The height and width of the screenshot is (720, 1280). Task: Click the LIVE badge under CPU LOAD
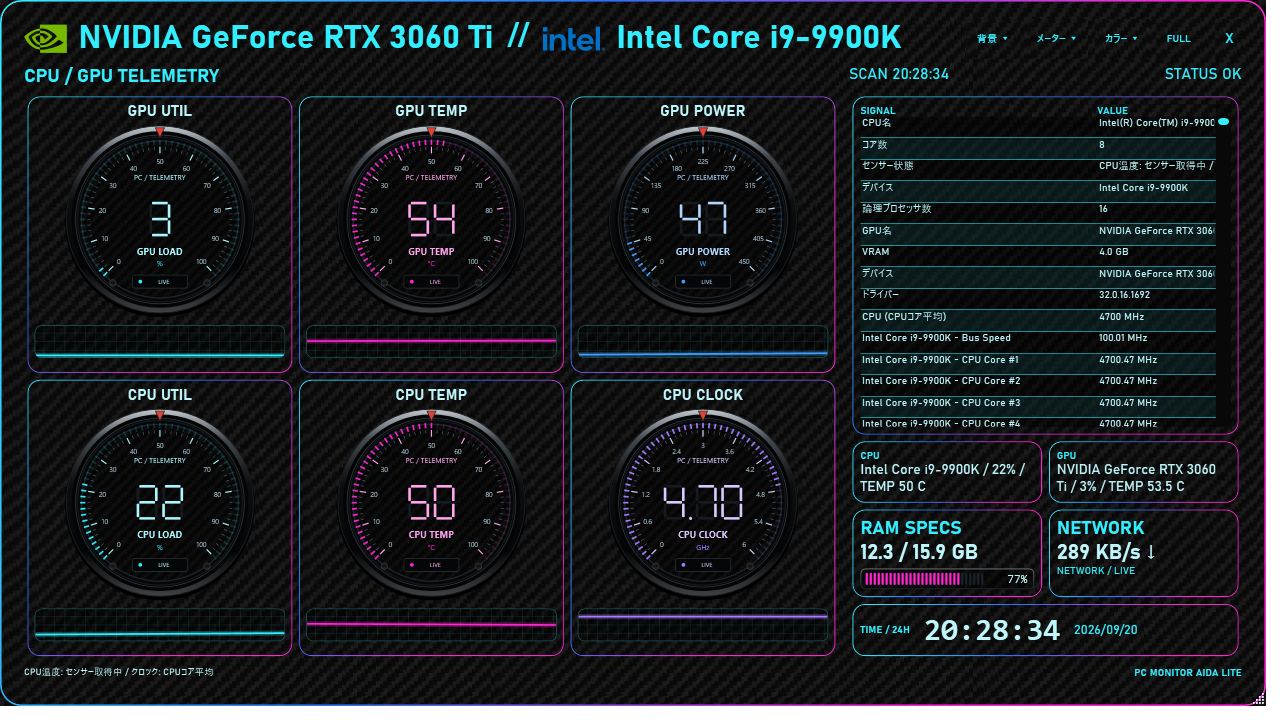[160, 565]
